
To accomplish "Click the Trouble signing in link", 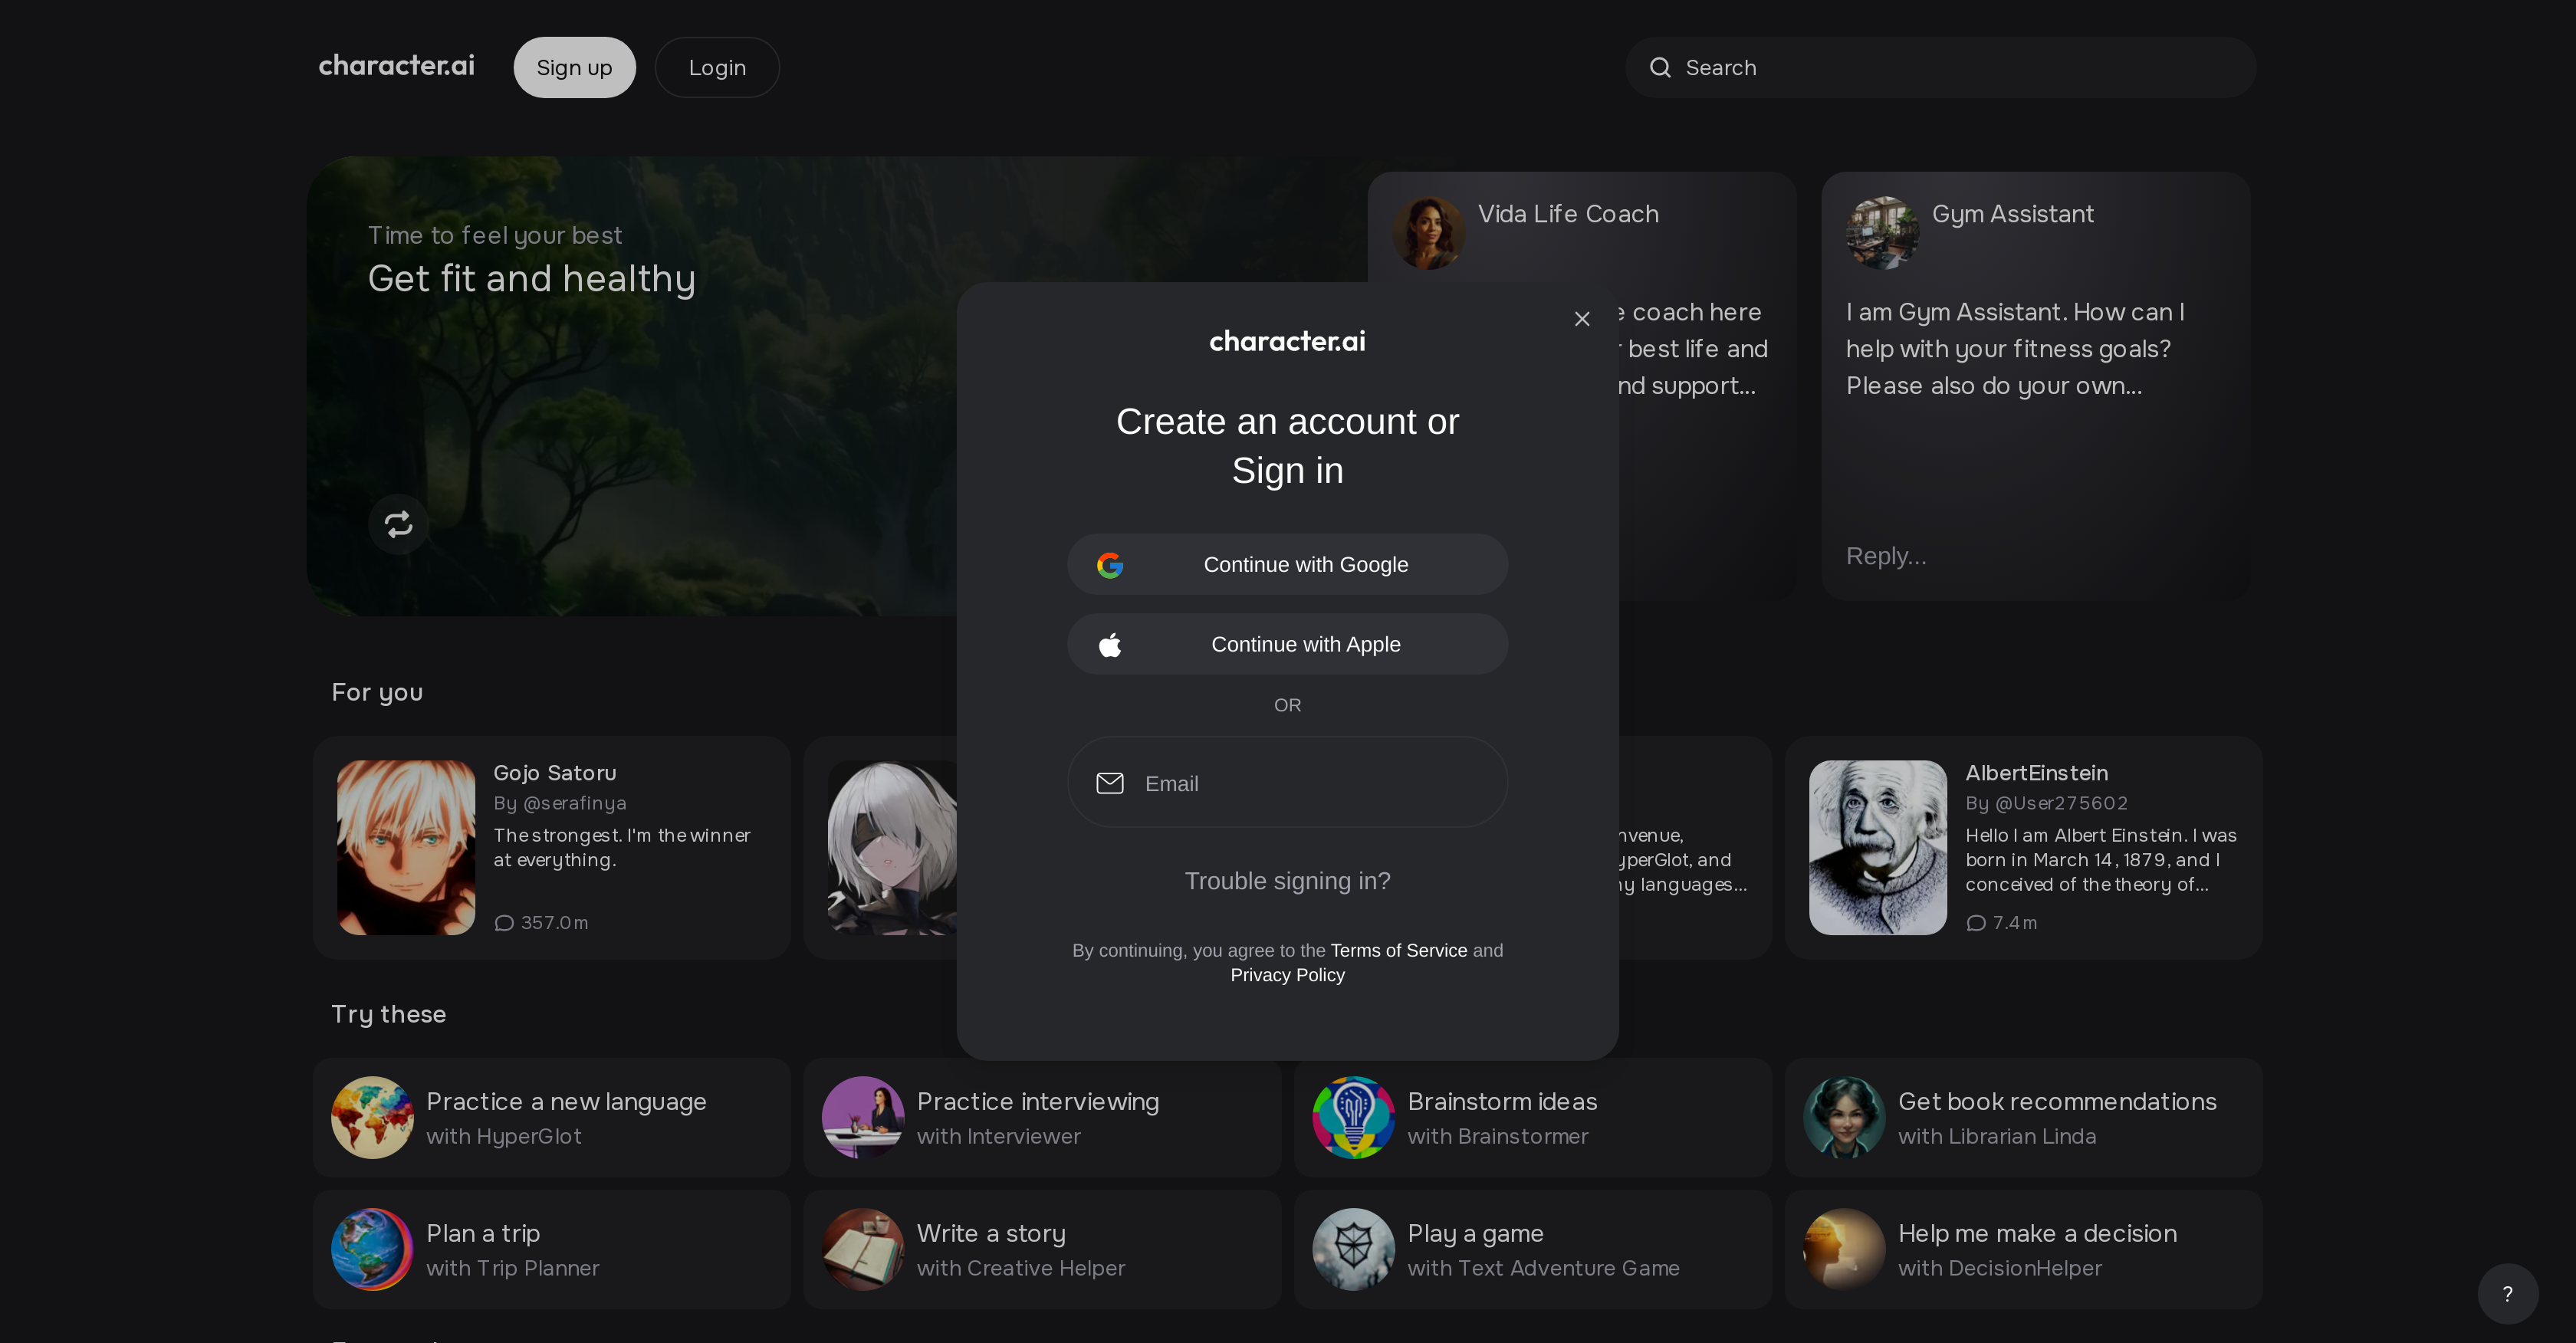I will (1286, 881).
